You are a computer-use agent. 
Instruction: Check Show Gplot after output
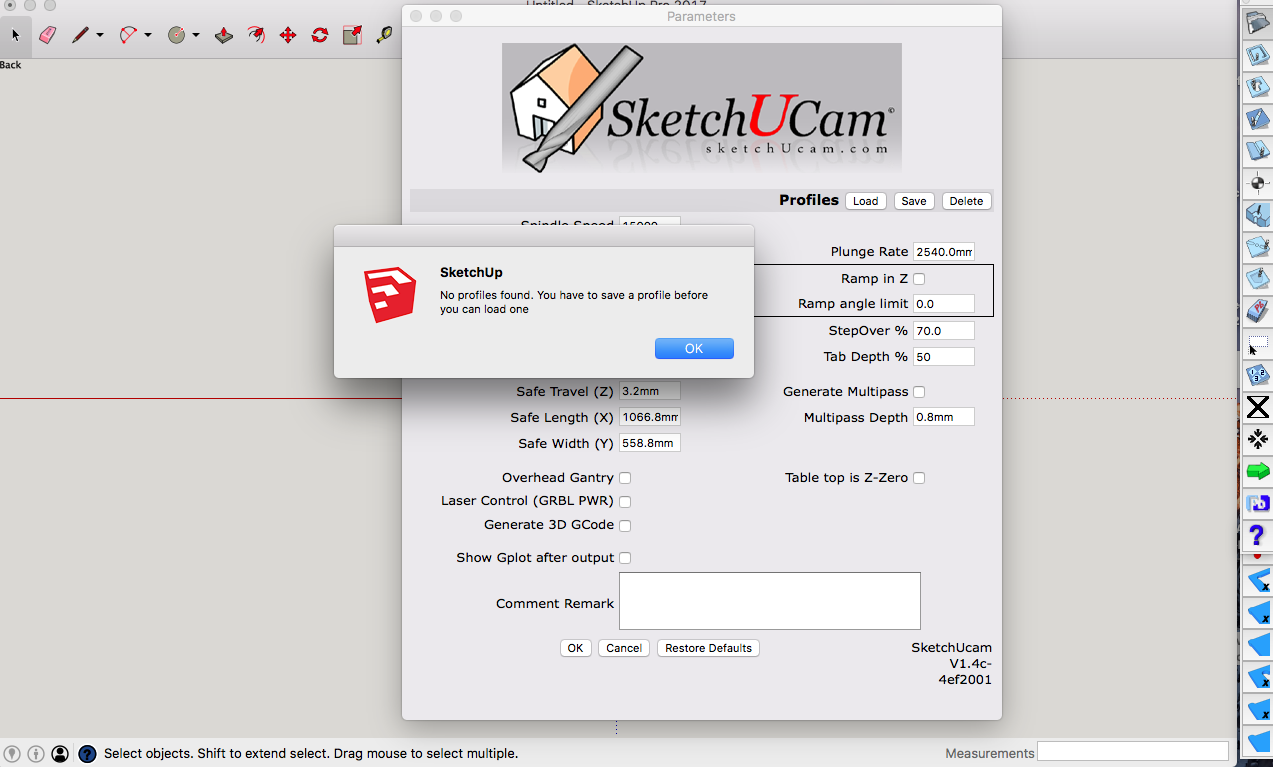tap(625, 558)
